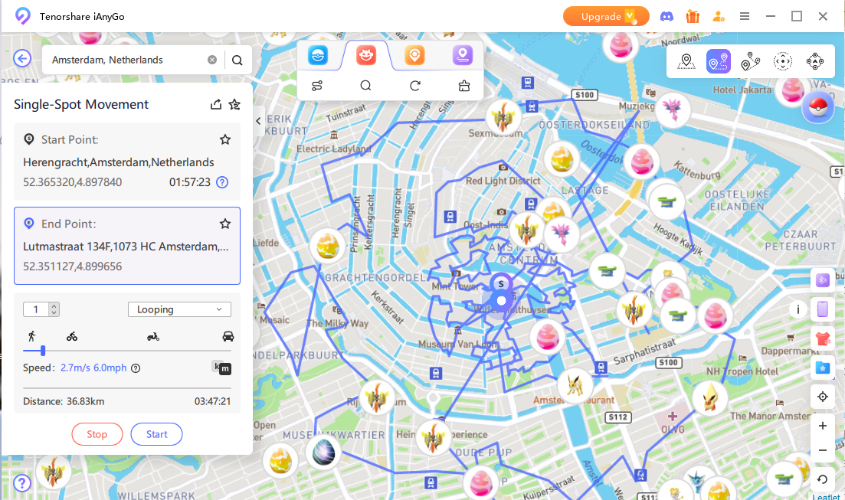Open the user account icon

coord(718,16)
